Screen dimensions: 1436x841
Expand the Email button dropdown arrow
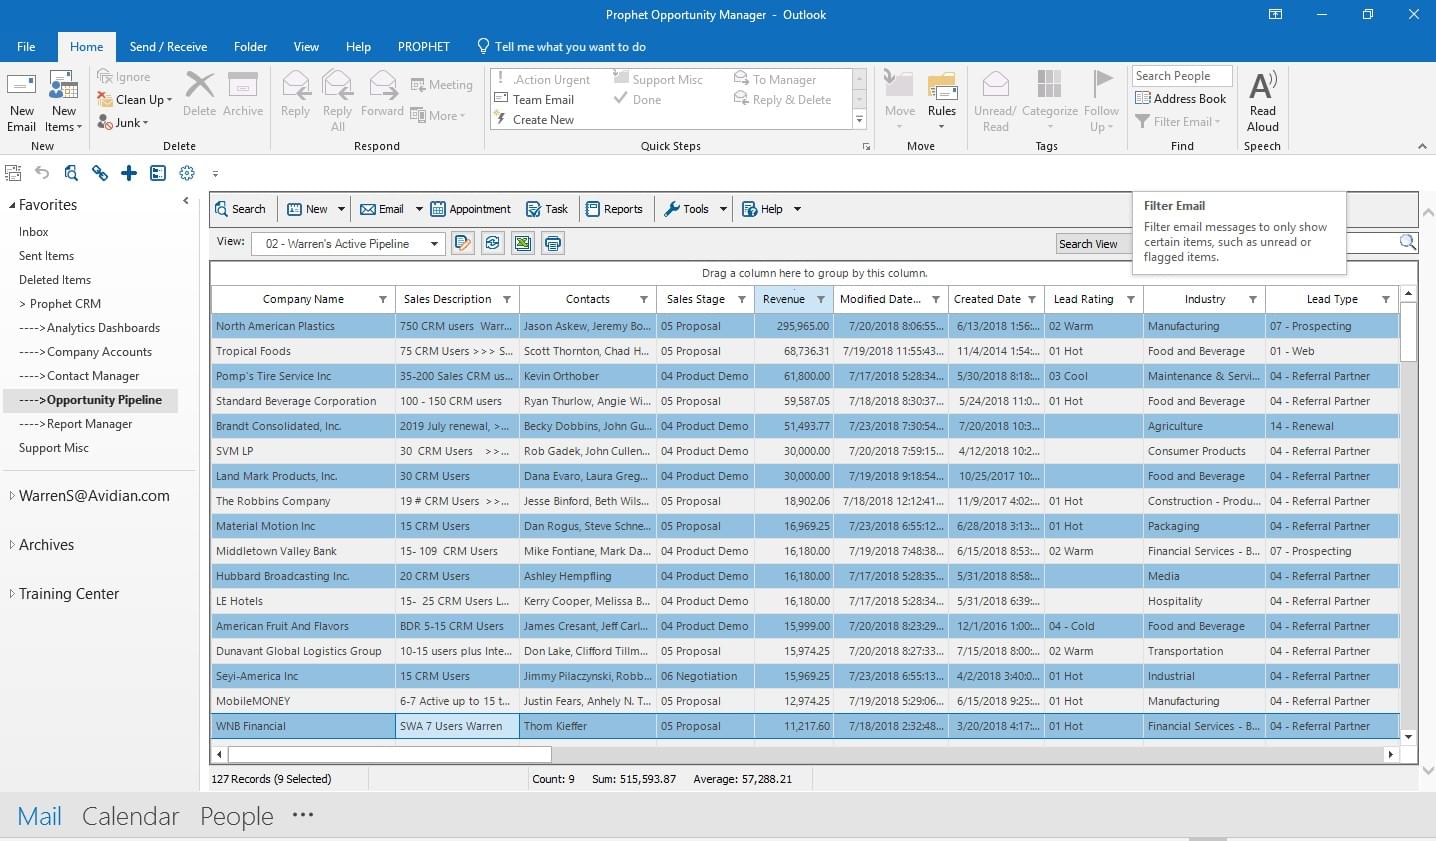pos(419,209)
